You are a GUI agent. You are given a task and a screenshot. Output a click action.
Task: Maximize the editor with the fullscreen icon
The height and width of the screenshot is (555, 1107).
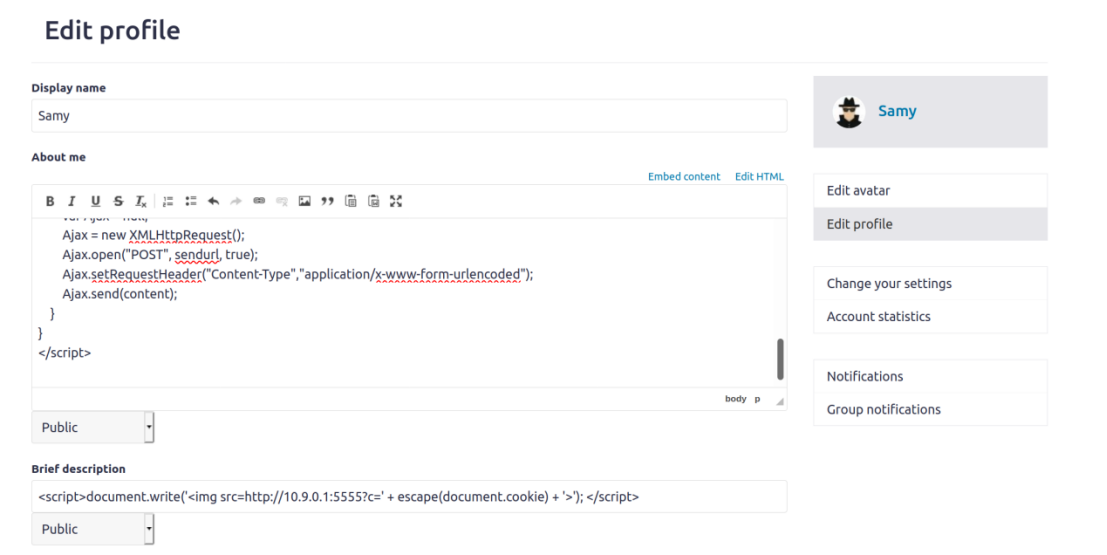coord(396,201)
